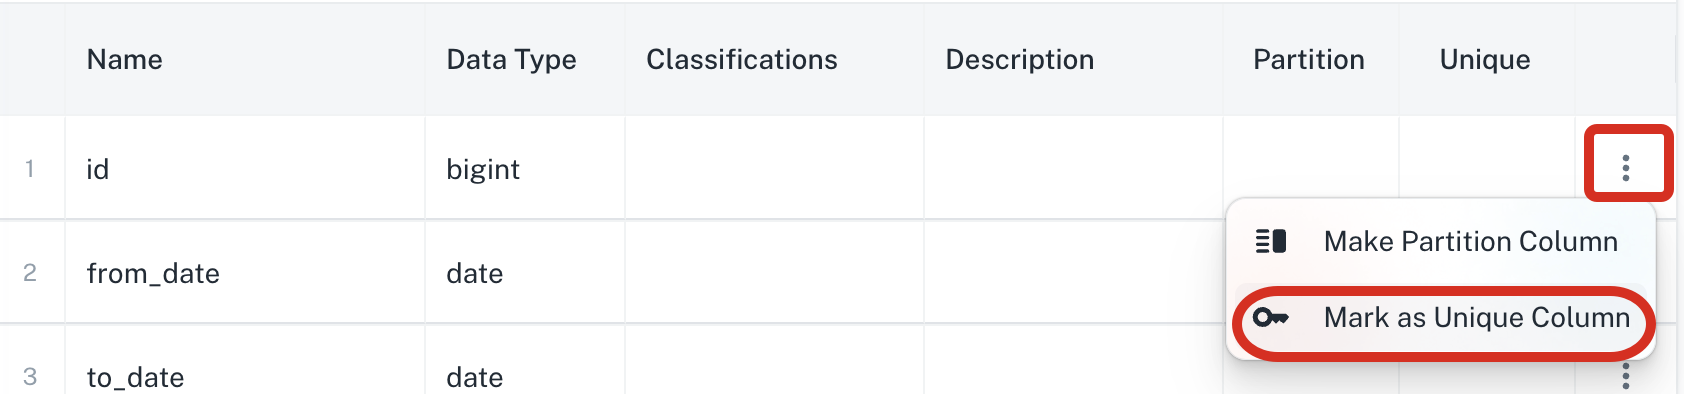The height and width of the screenshot is (394, 1684).
Task: Click the date type of from_date row
Action: (525, 272)
